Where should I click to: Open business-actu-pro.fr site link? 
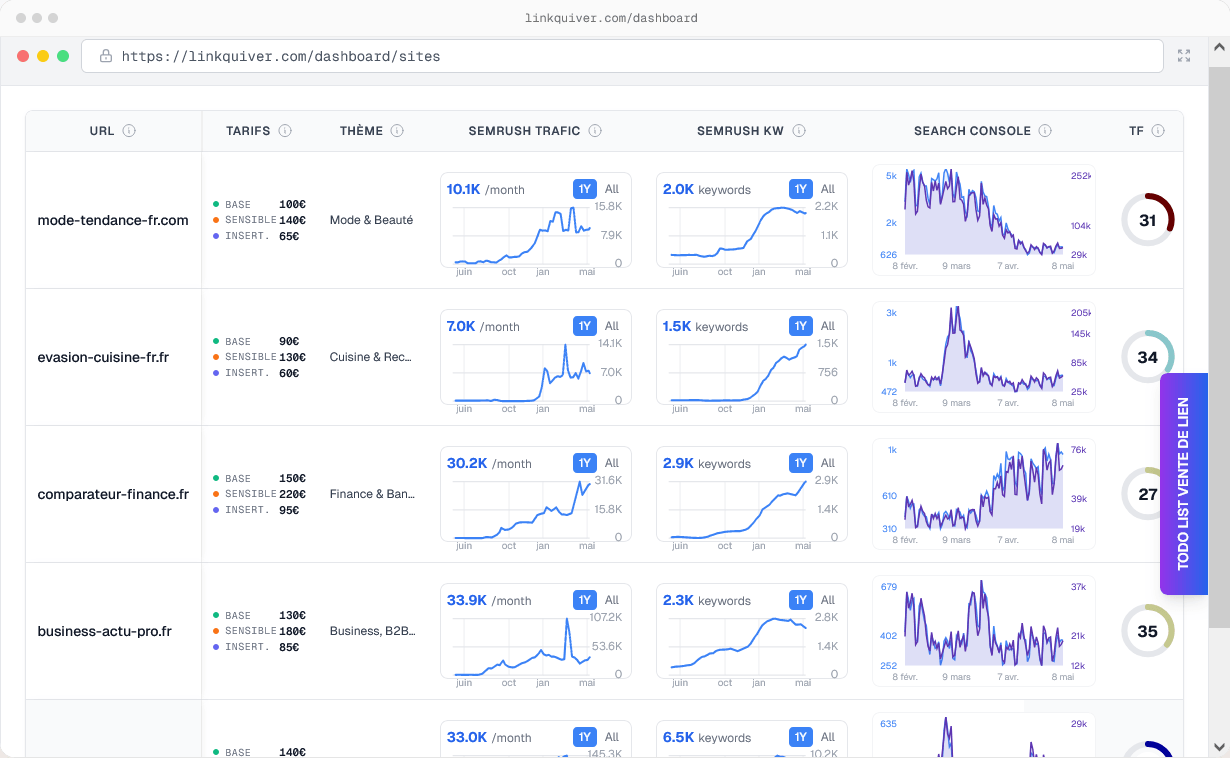click(x=105, y=631)
